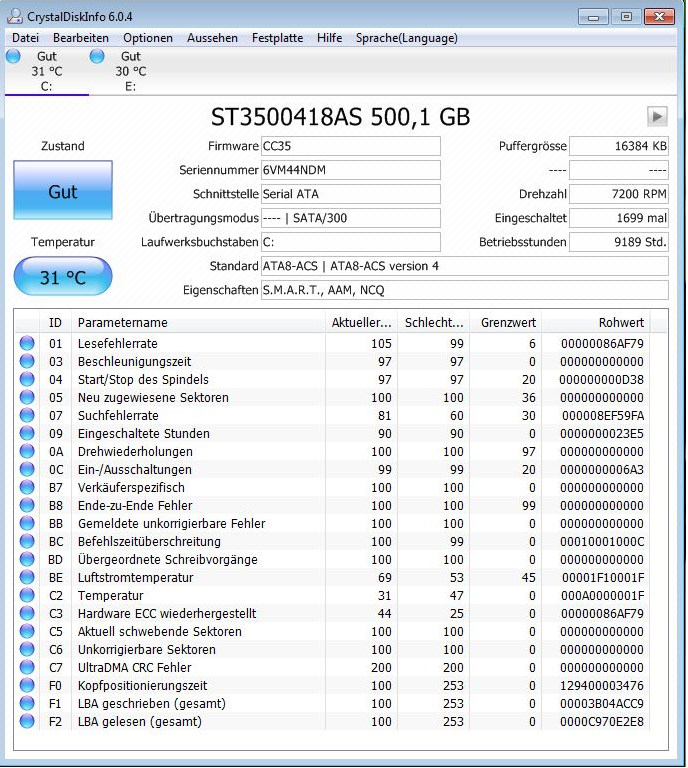
Task: Click the Drehzahl value 7200 RPM
Action: [x=618, y=194]
